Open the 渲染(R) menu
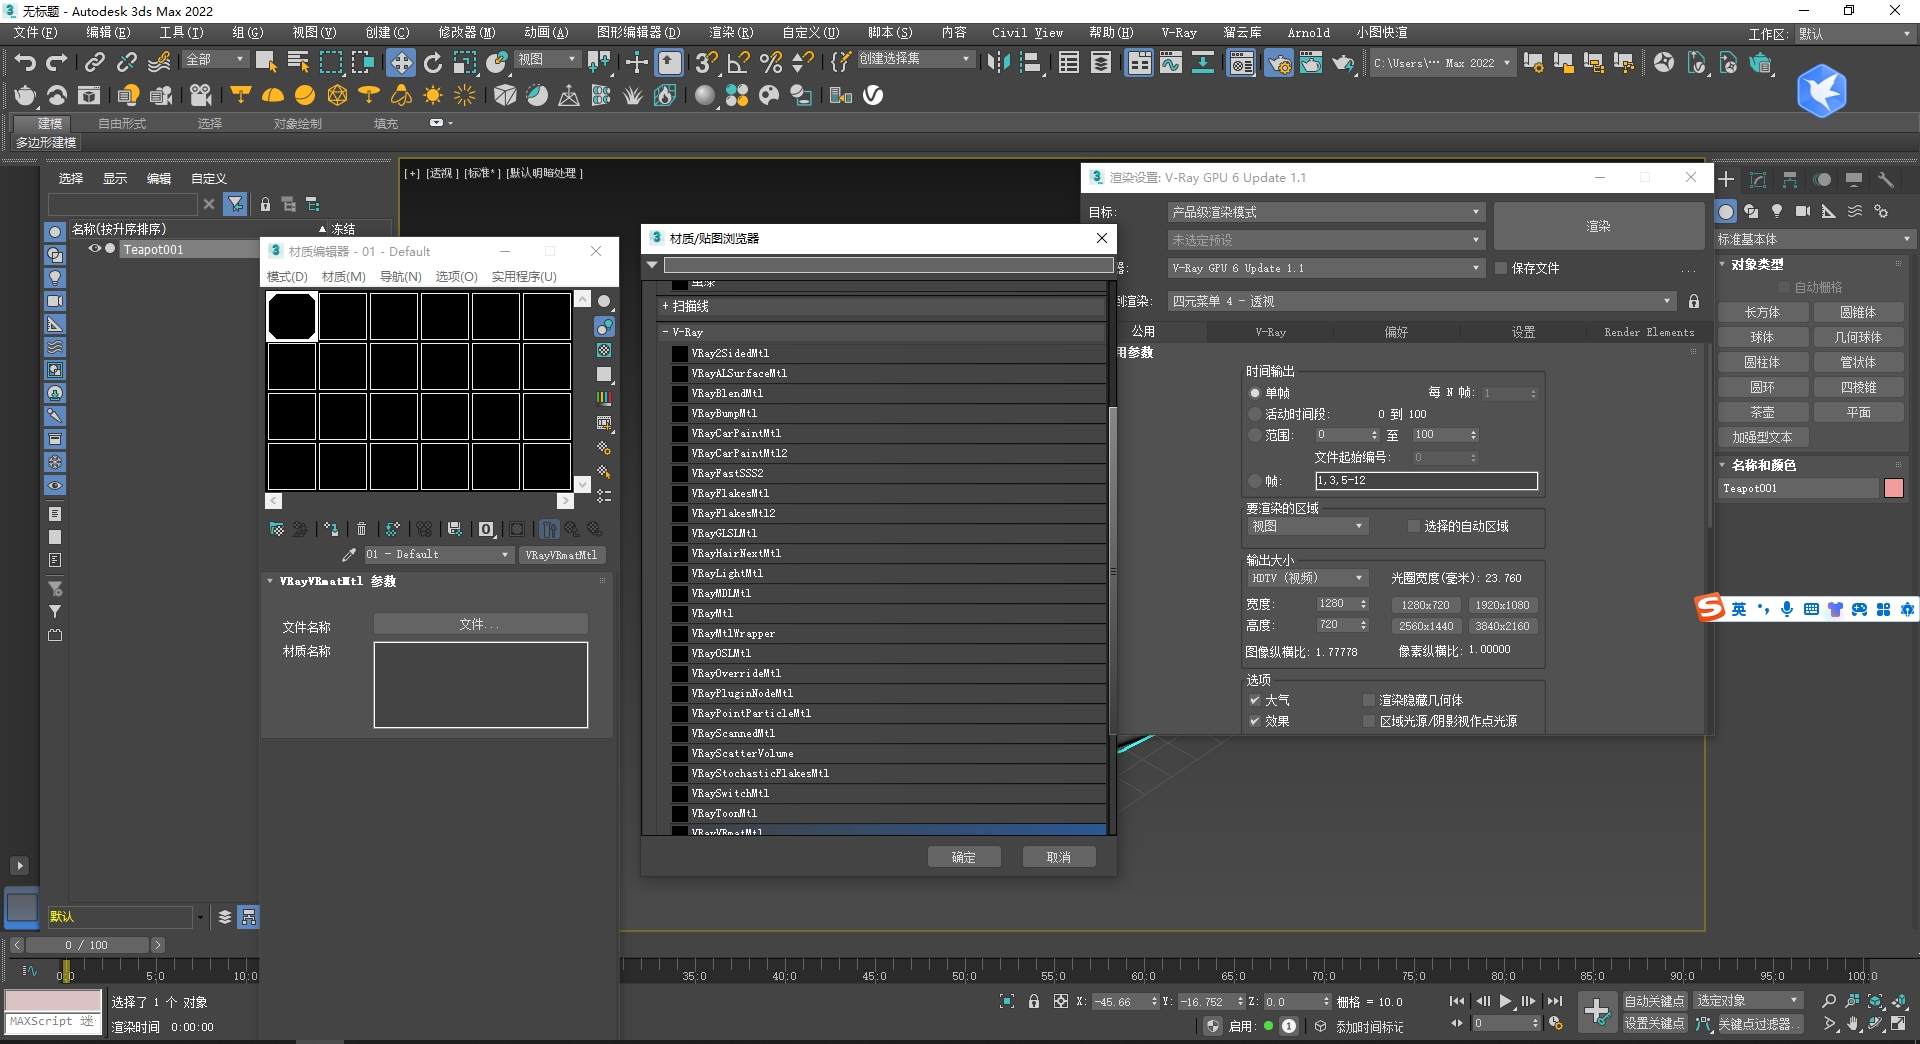This screenshot has width=1920, height=1044. click(731, 32)
